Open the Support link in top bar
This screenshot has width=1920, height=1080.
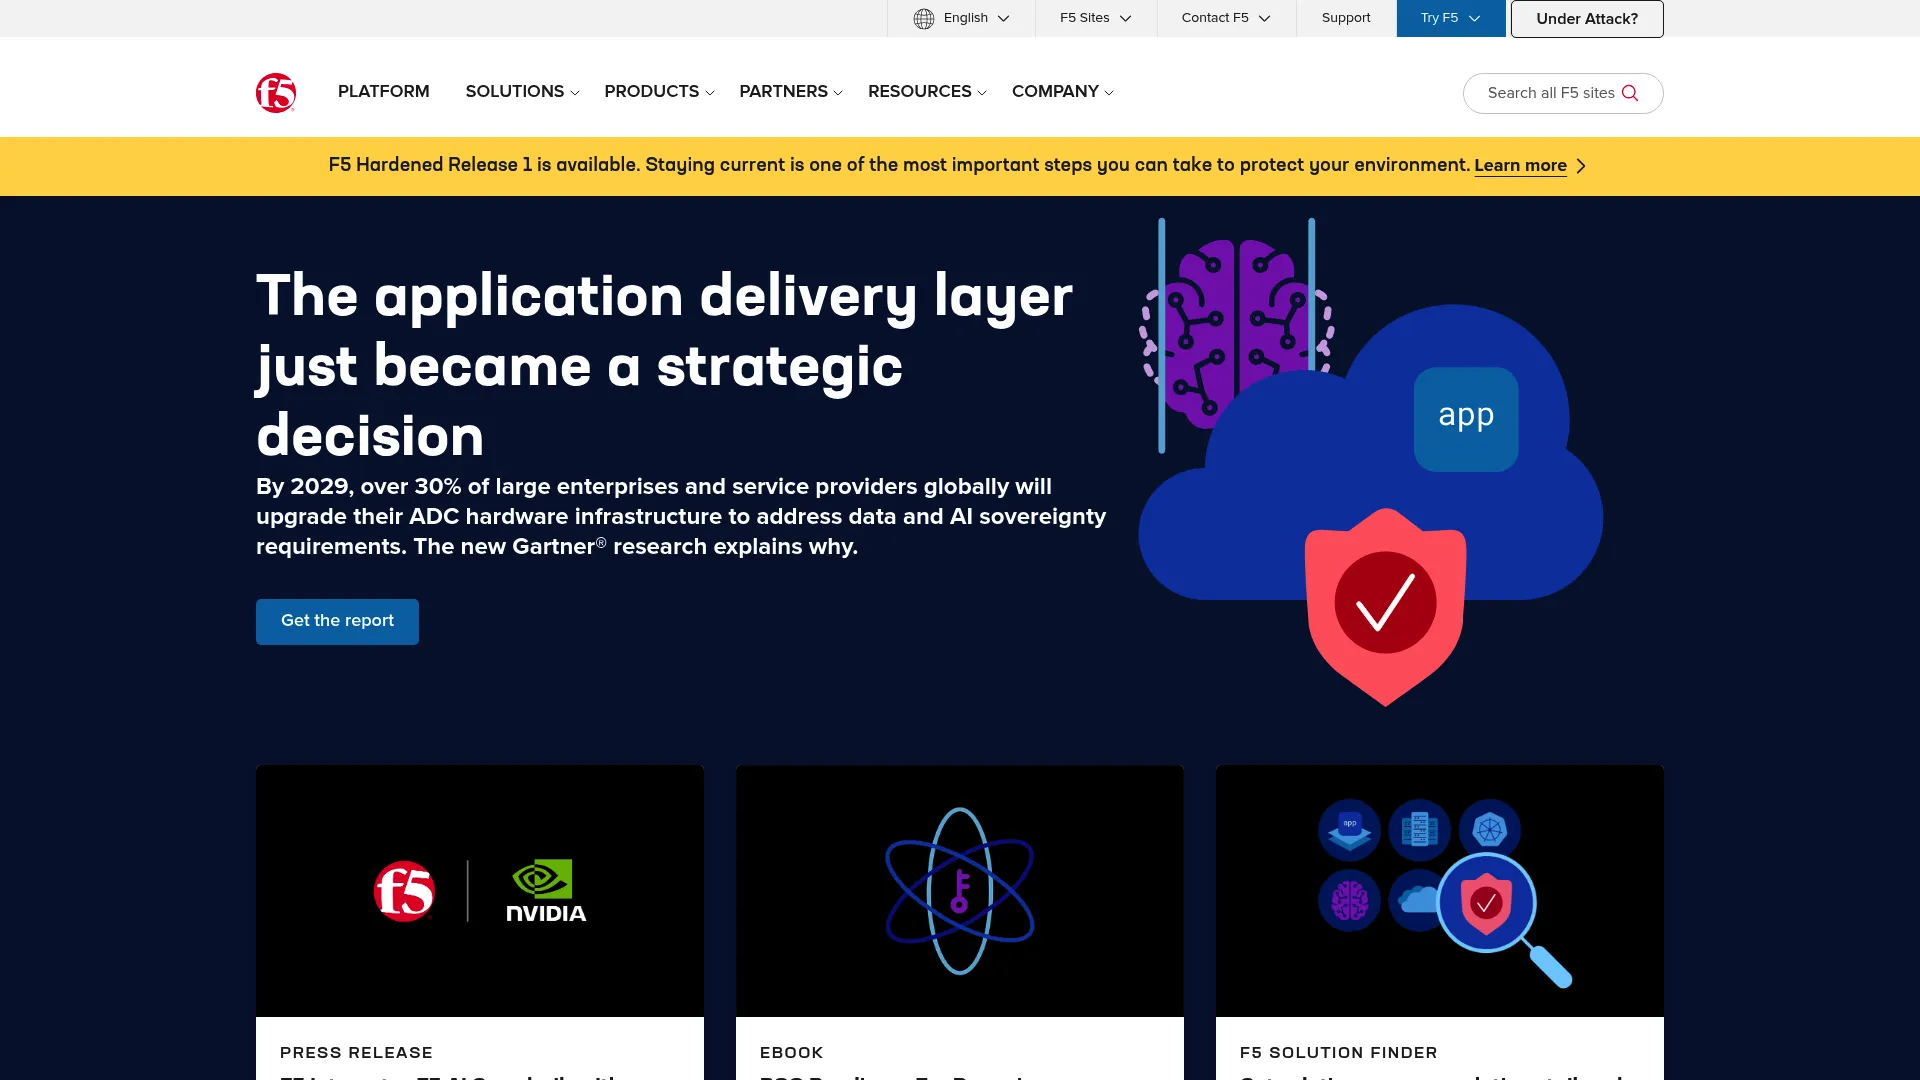(x=1346, y=18)
